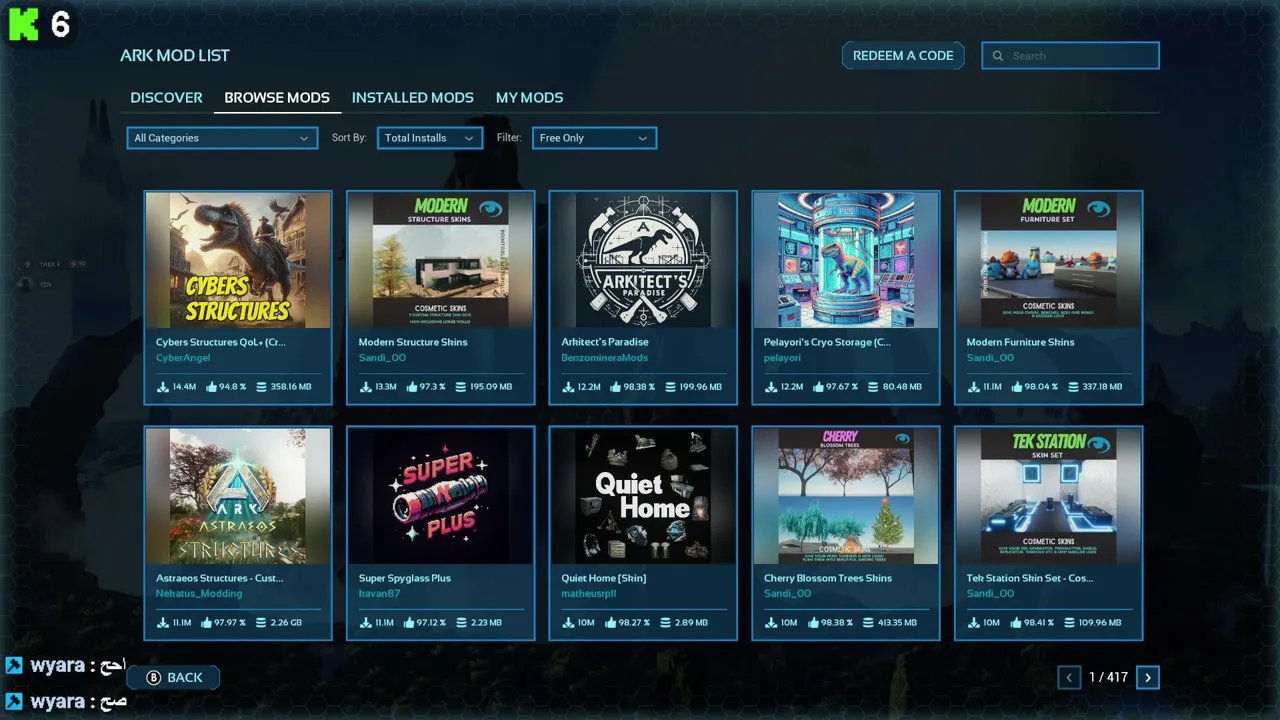Go to the My Mods tab
Image resolution: width=1280 pixels, height=720 pixels.
(x=530, y=98)
